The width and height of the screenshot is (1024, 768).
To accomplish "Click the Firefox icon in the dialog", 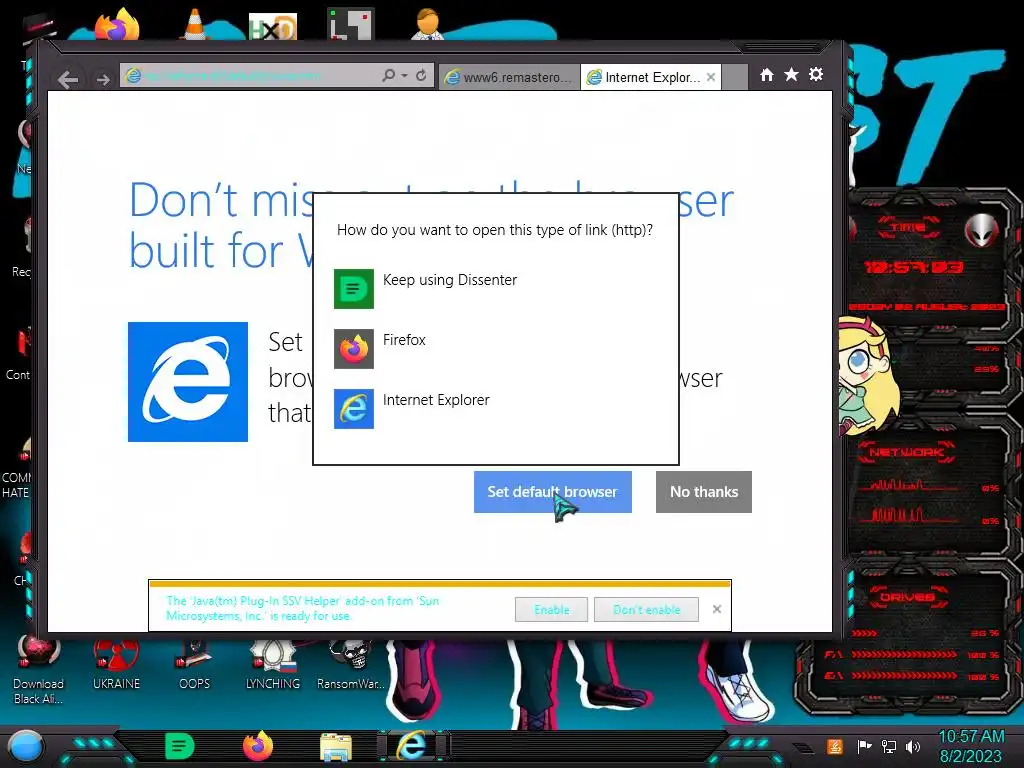I will click(354, 349).
